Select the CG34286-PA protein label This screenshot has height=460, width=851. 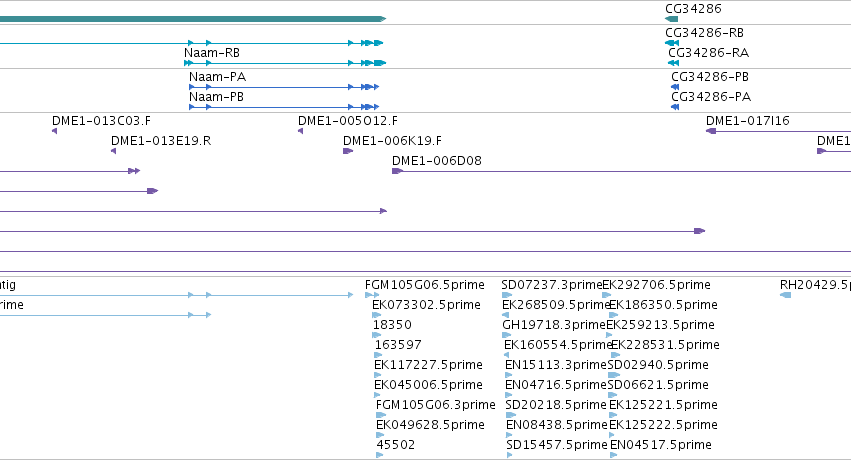pyautogui.click(x=711, y=97)
